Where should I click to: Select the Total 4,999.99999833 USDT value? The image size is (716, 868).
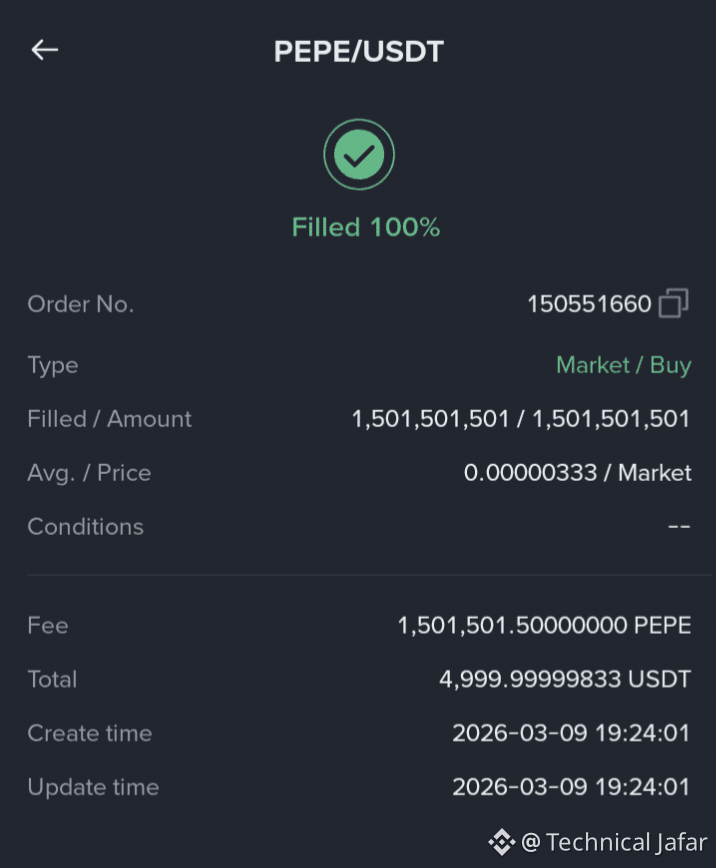pos(565,679)
